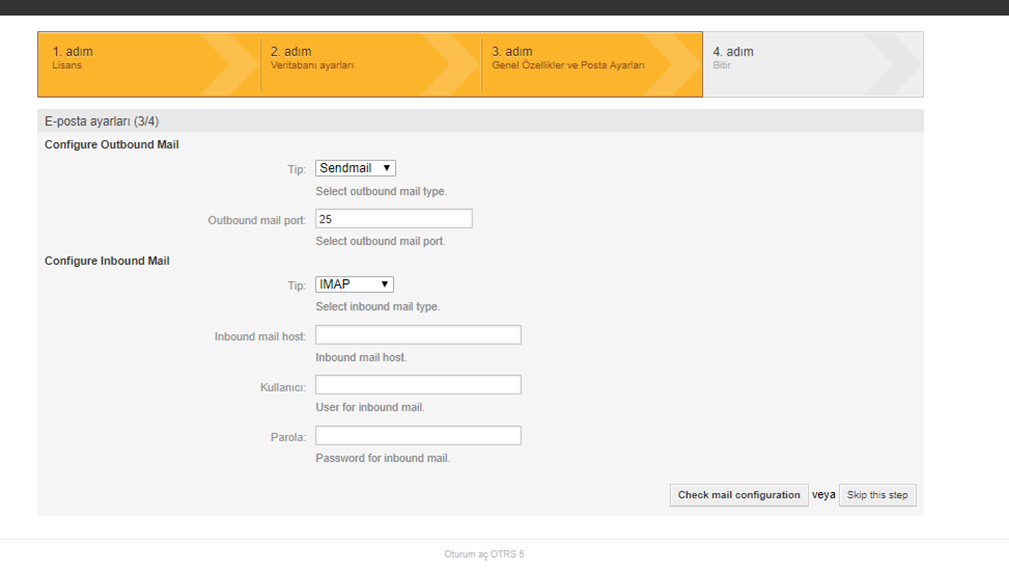Click Check mail configuration button

(x=739, y=495)
